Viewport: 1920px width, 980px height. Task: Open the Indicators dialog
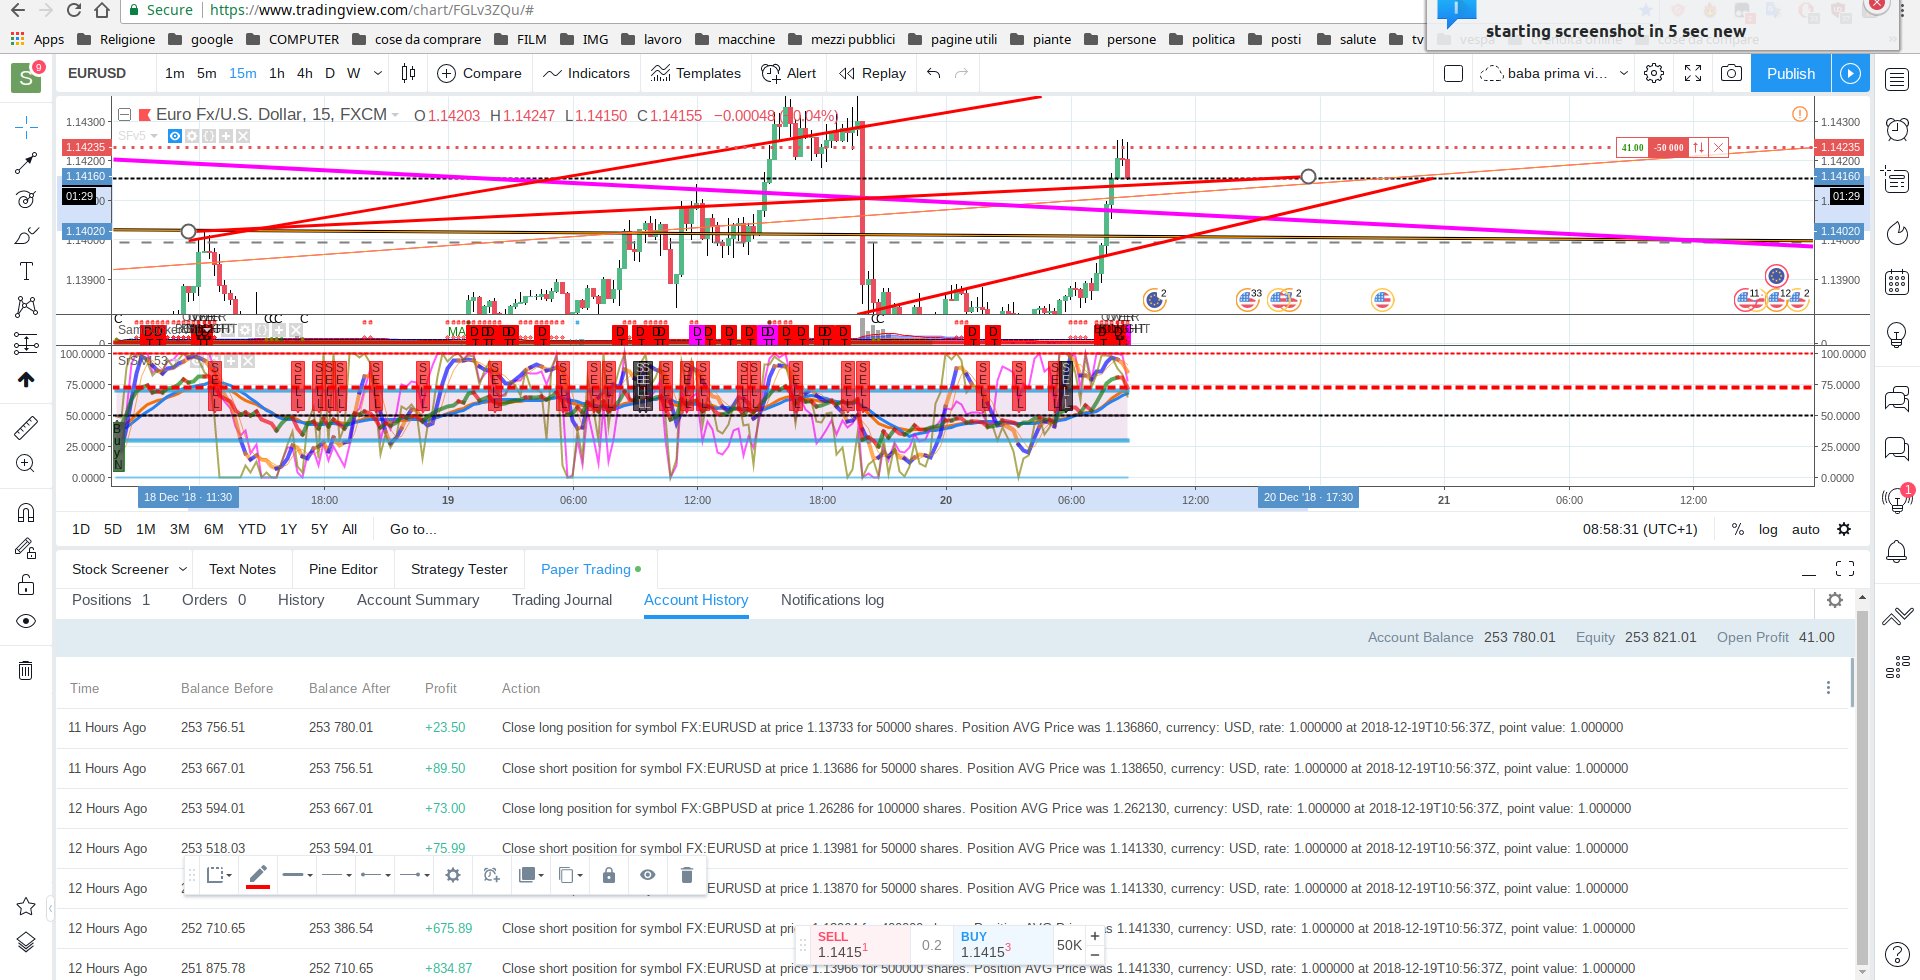(x=586, y=73)
